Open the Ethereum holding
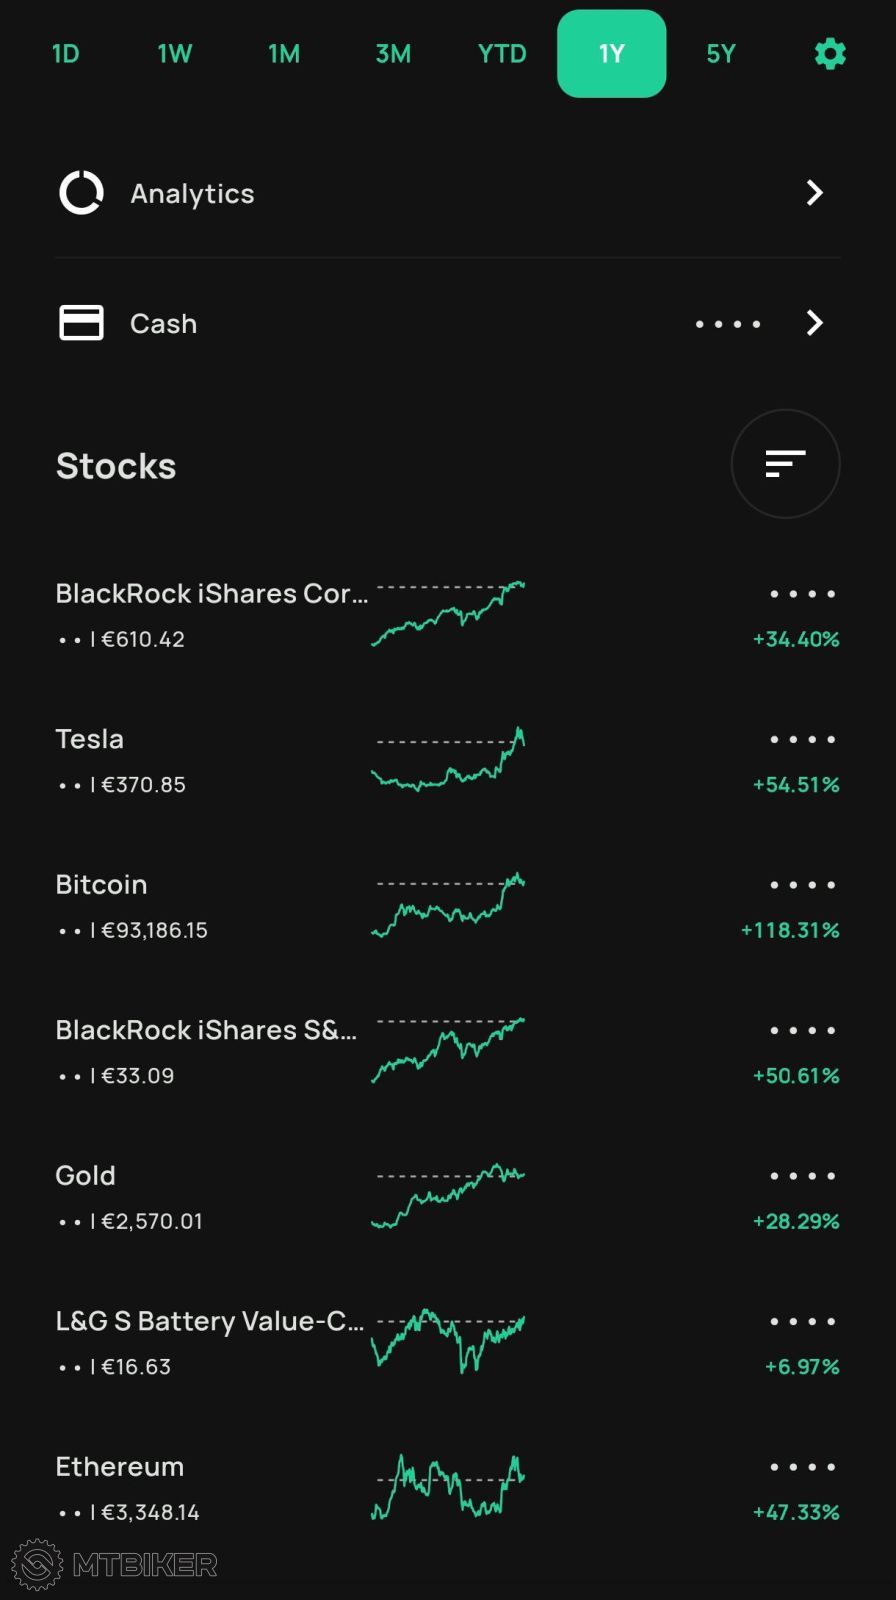Screen dimensions: 896x1600 pos(120,1467)
